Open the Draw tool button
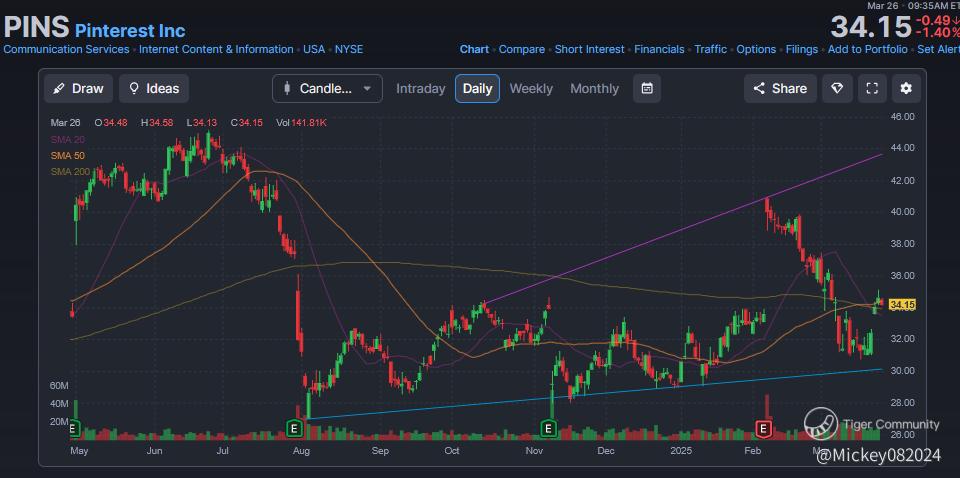The height and width of the screenshot is (478, 960). (78, 89)
